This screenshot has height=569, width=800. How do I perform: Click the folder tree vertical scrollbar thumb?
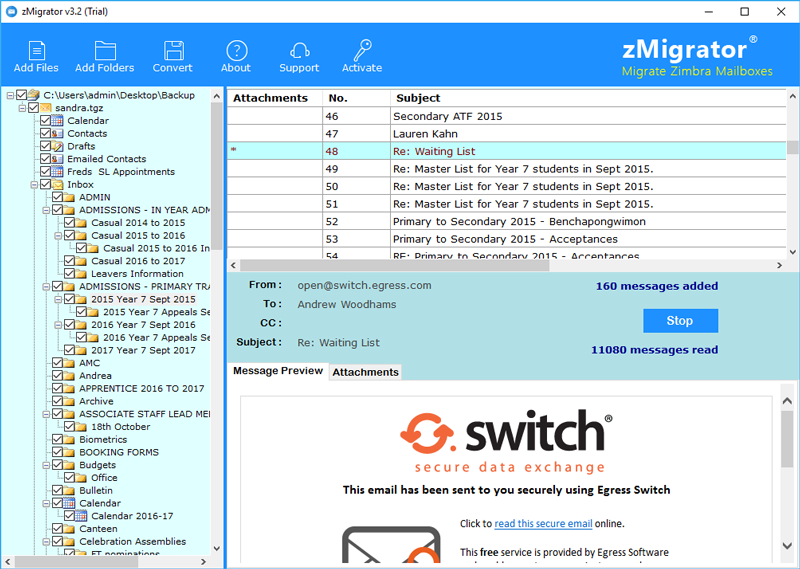coord(217,176)
